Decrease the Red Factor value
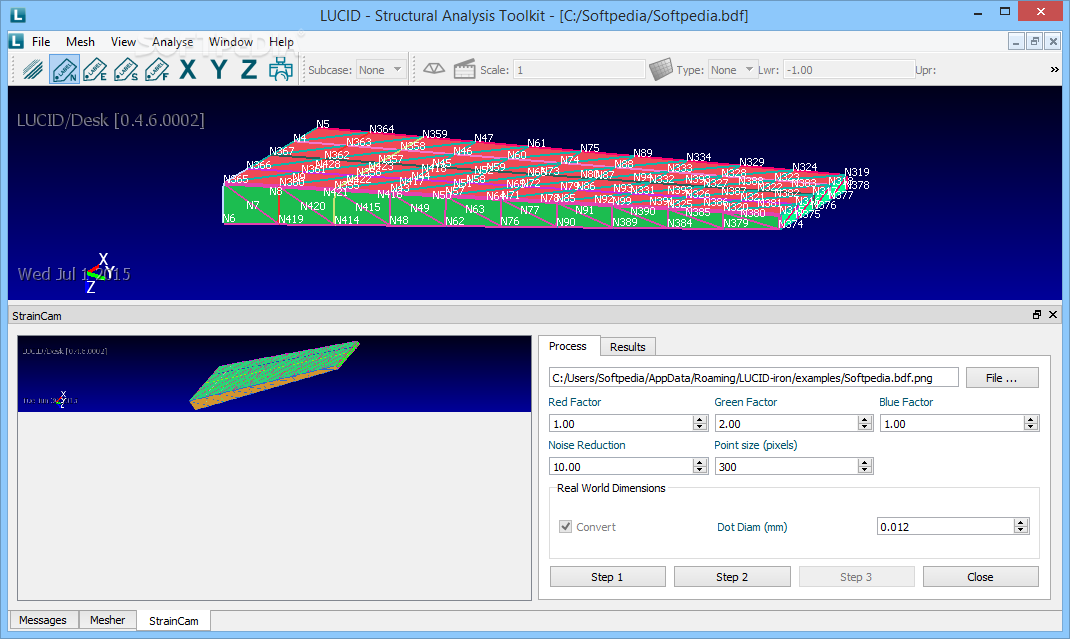1070x639 pixels. click(x=699, y=427)
